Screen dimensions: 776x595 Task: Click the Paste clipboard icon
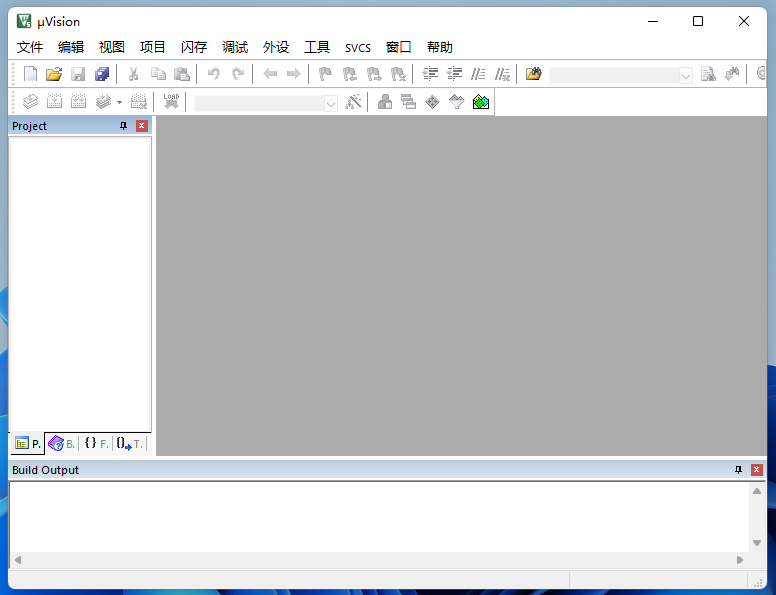182,74
